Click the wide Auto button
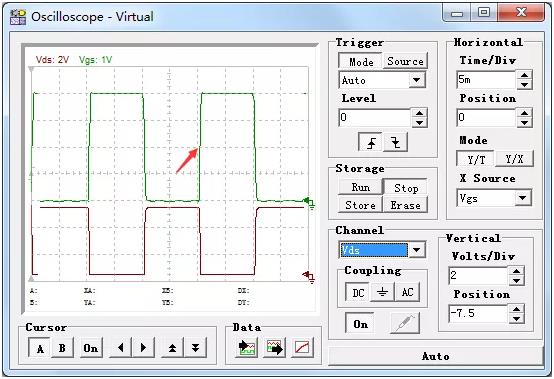 [x=436, y=356]
